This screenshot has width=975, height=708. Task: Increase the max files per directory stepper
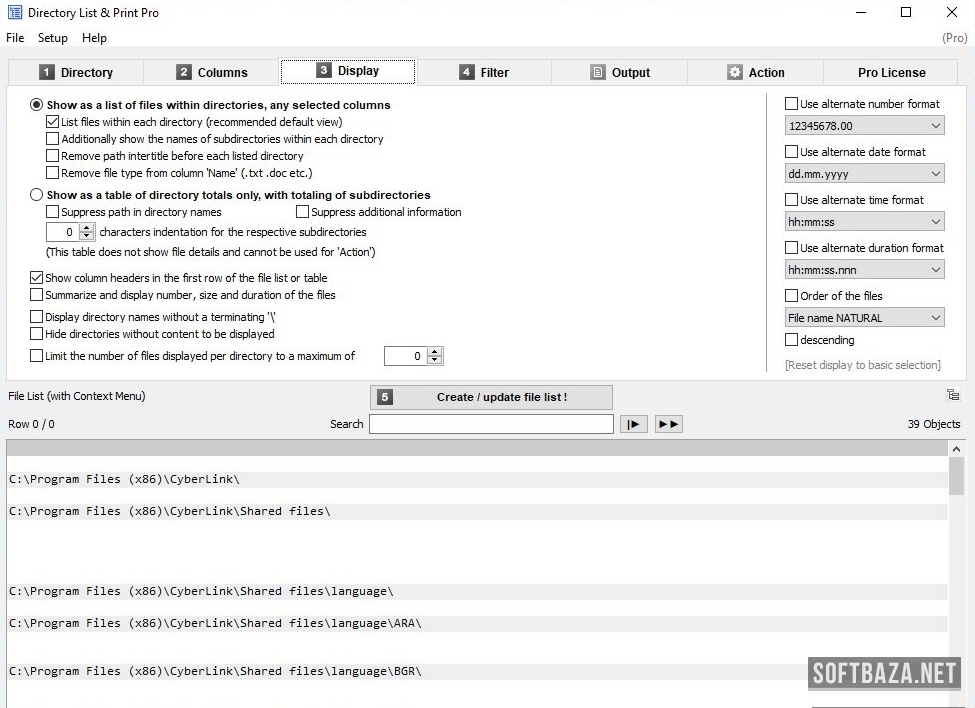click(x=435, y=351)
